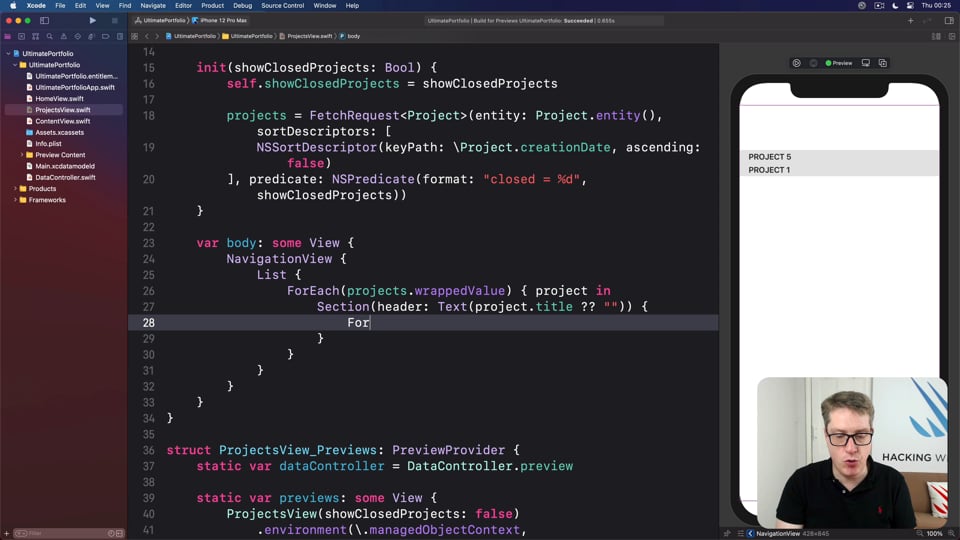Open UltimatePortfolio folder in jump bar
This screenshot has height=540, width=960.
tap(247, 36)
